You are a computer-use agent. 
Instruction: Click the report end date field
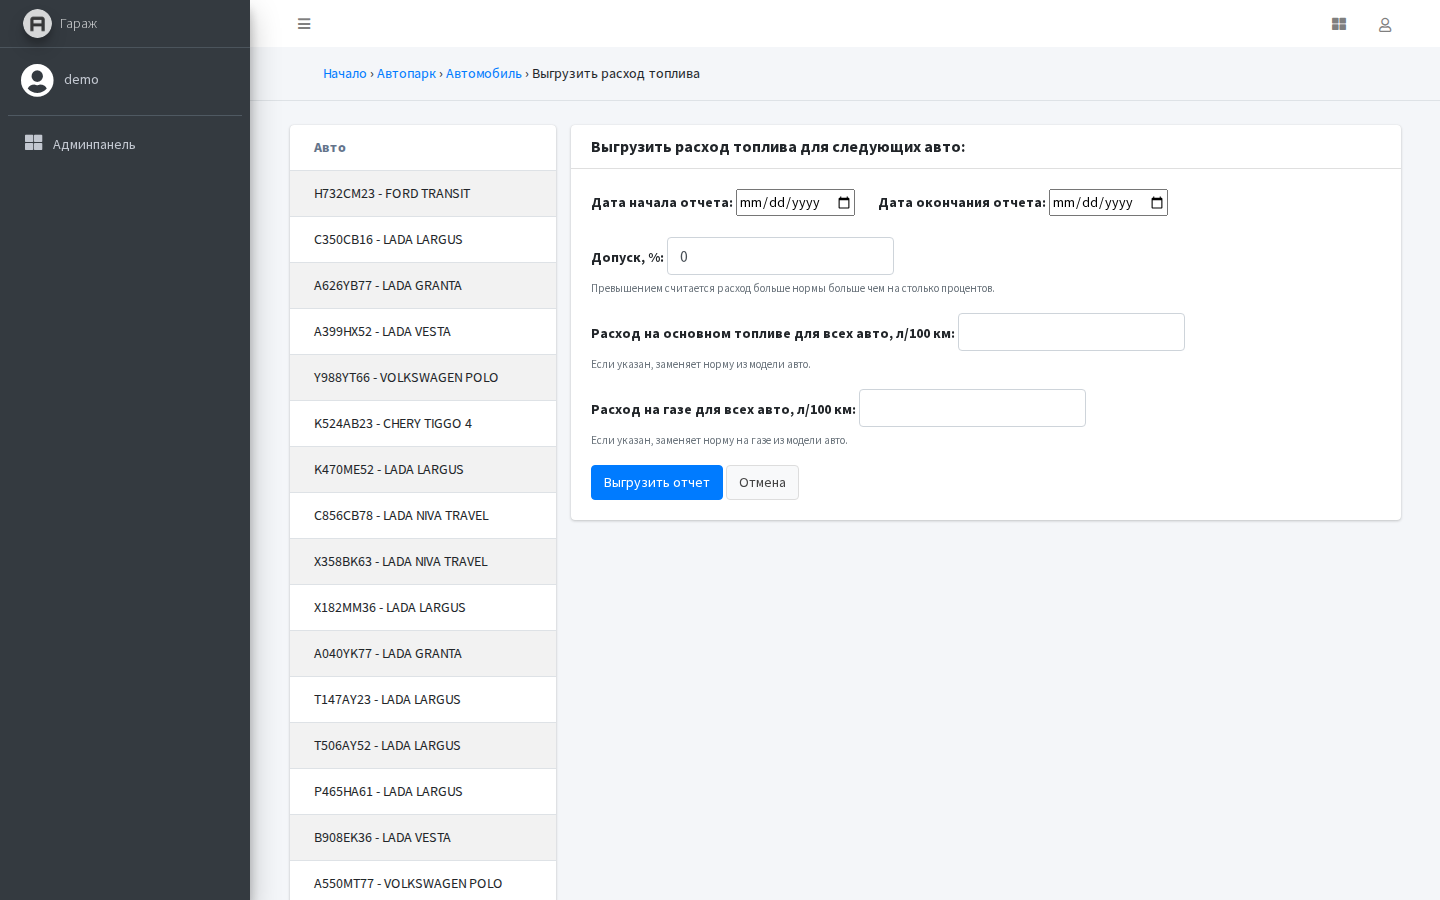[x=1108, y=203]
